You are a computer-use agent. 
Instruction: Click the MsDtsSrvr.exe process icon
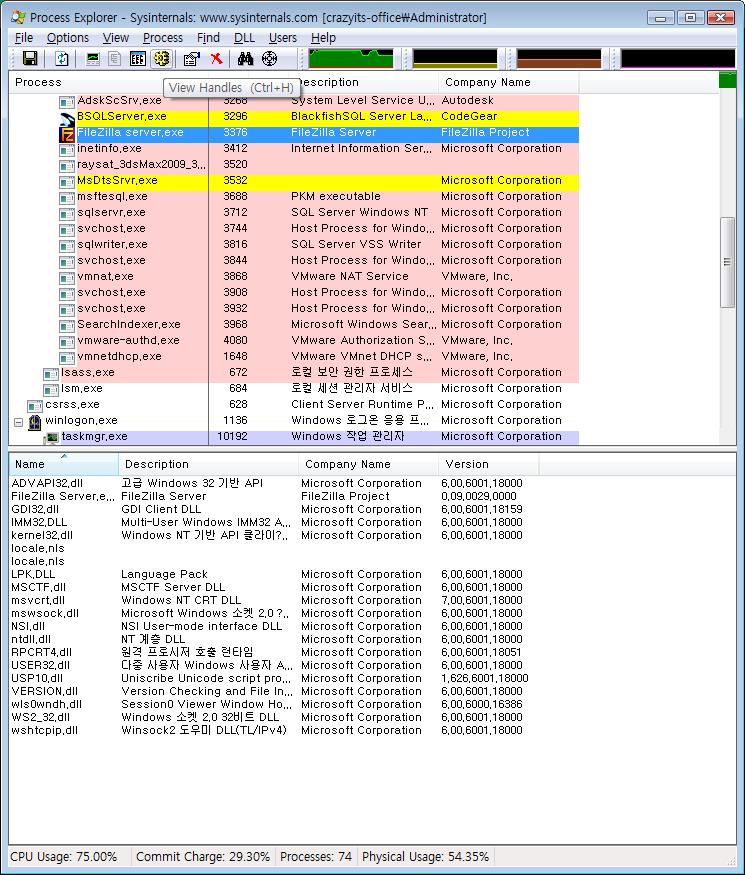coord(67,182)
